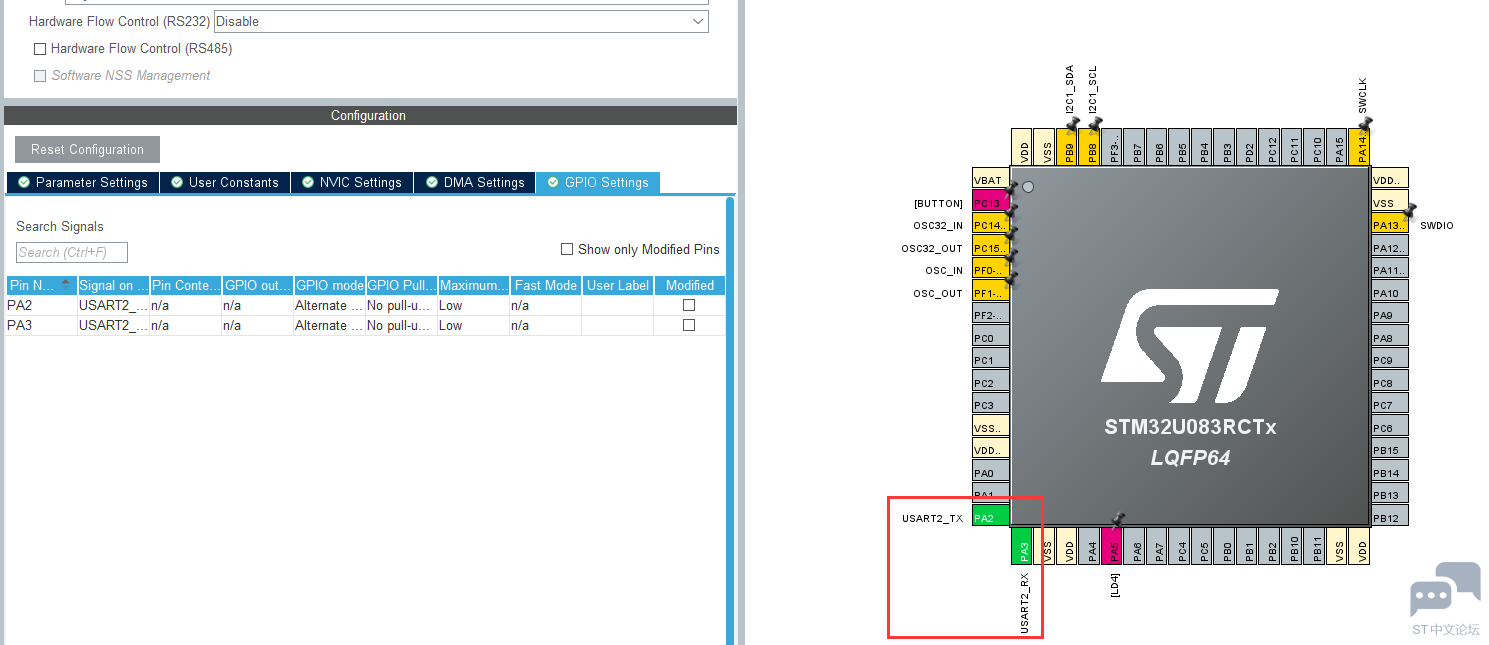Click Signal on Pin column header

[114, 285]
